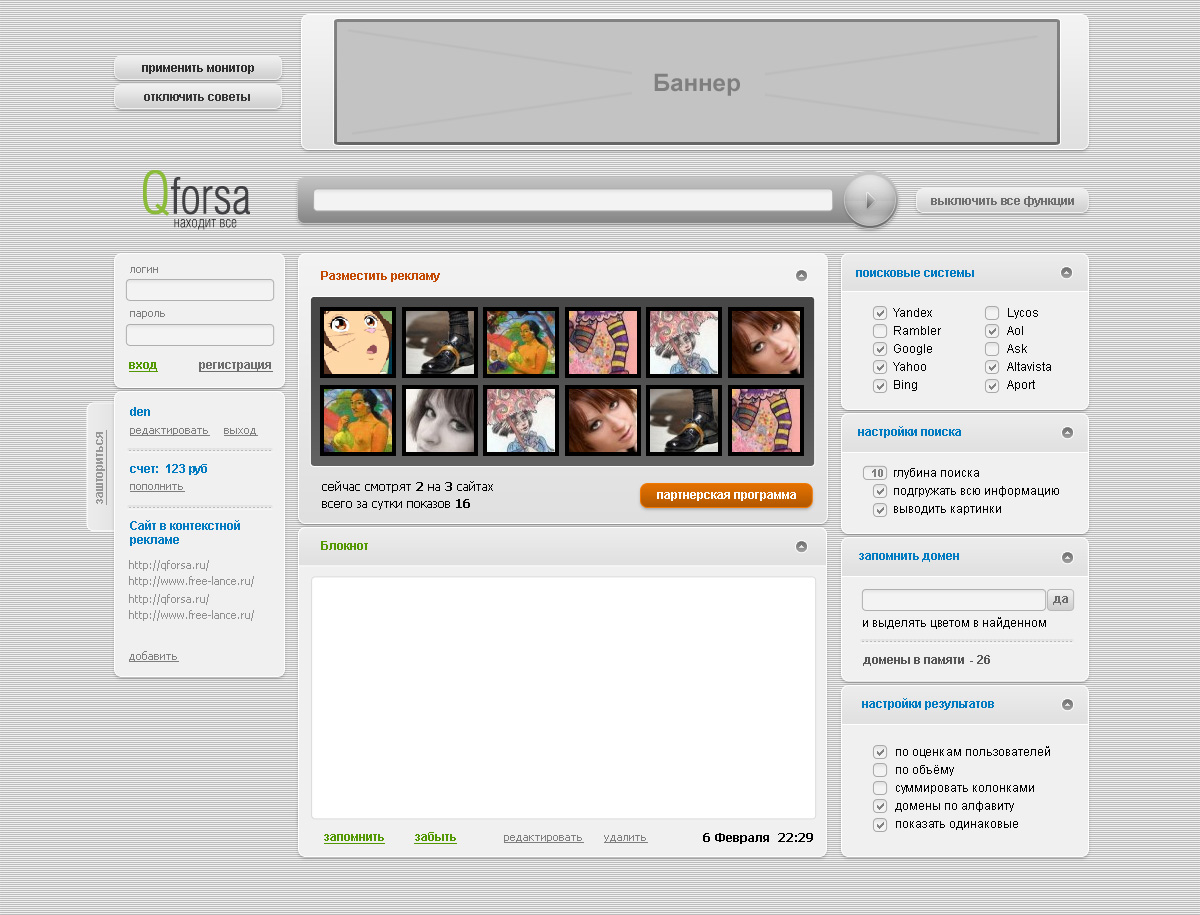Enable the Rambler search engine

(880, 331)
